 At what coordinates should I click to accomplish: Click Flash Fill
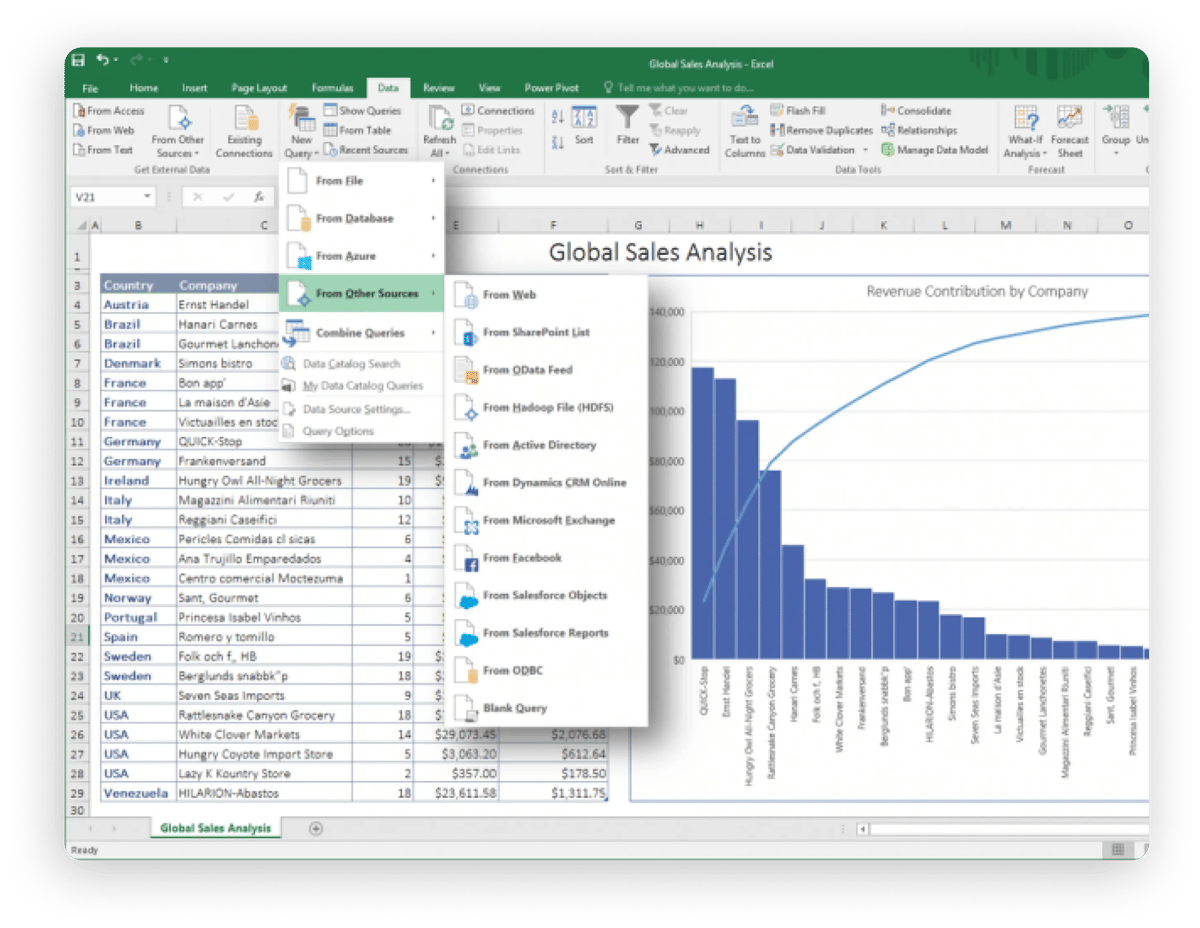797,111
